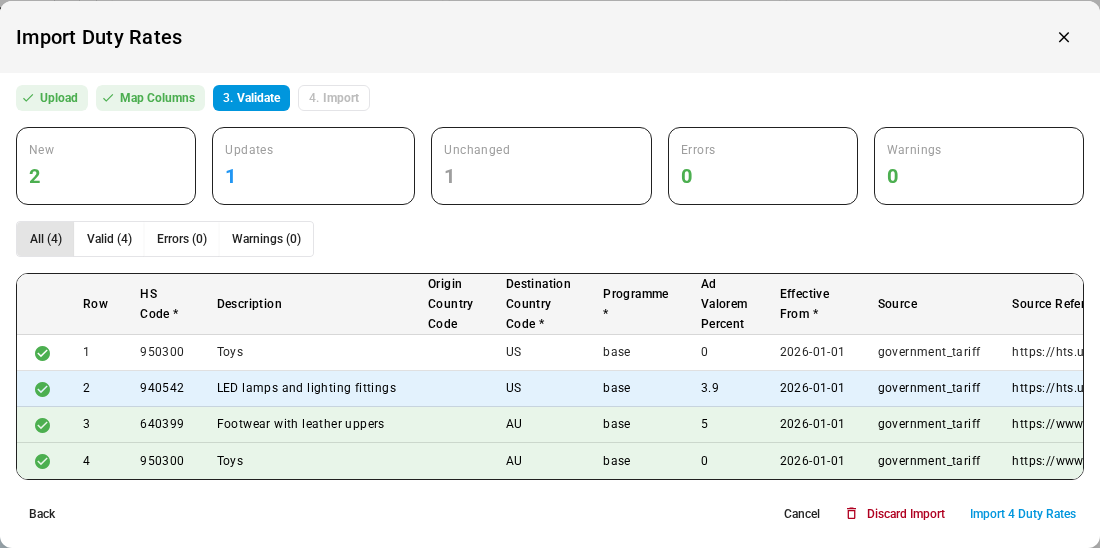Click Import 4 Duty Rates
1100x548 pixels.
(x=1023, y=514)
